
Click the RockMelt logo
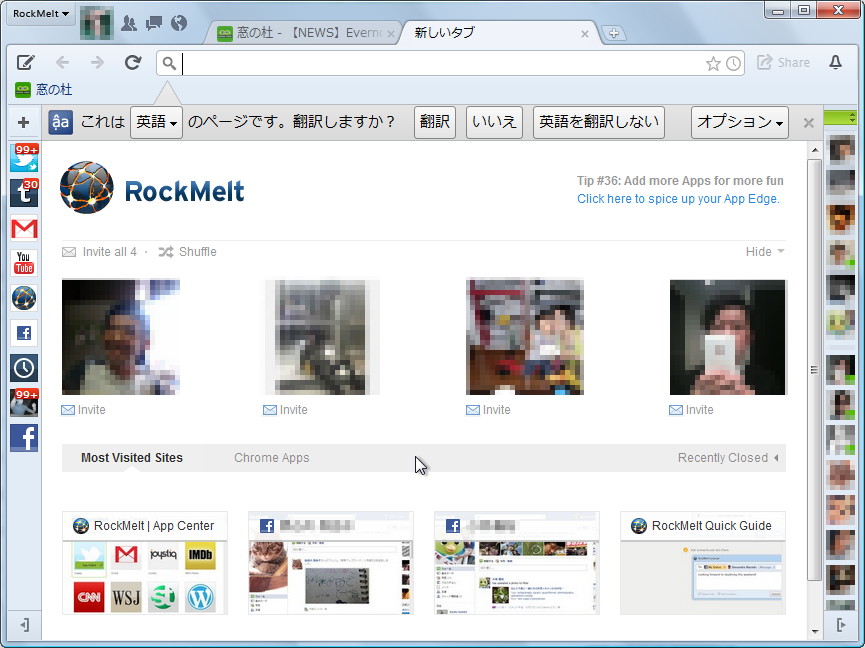click(152, 188)
